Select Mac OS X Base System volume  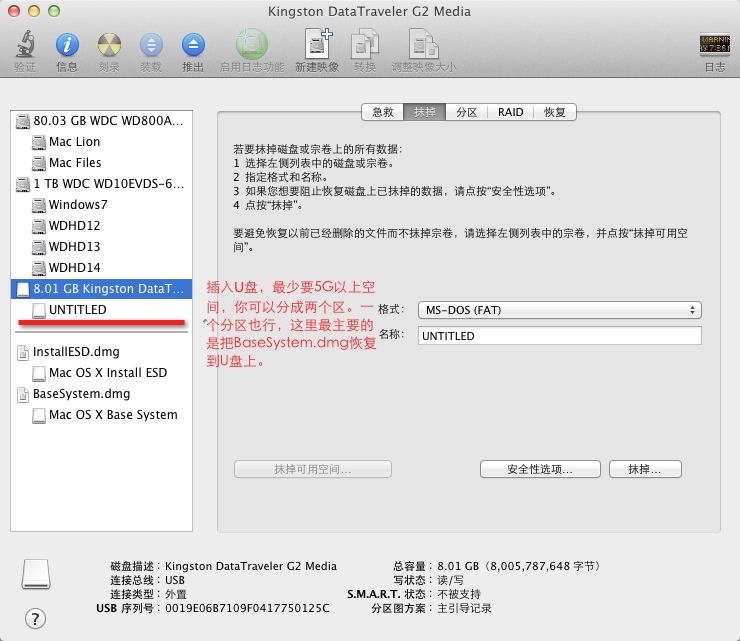click(x=101, y=414)
